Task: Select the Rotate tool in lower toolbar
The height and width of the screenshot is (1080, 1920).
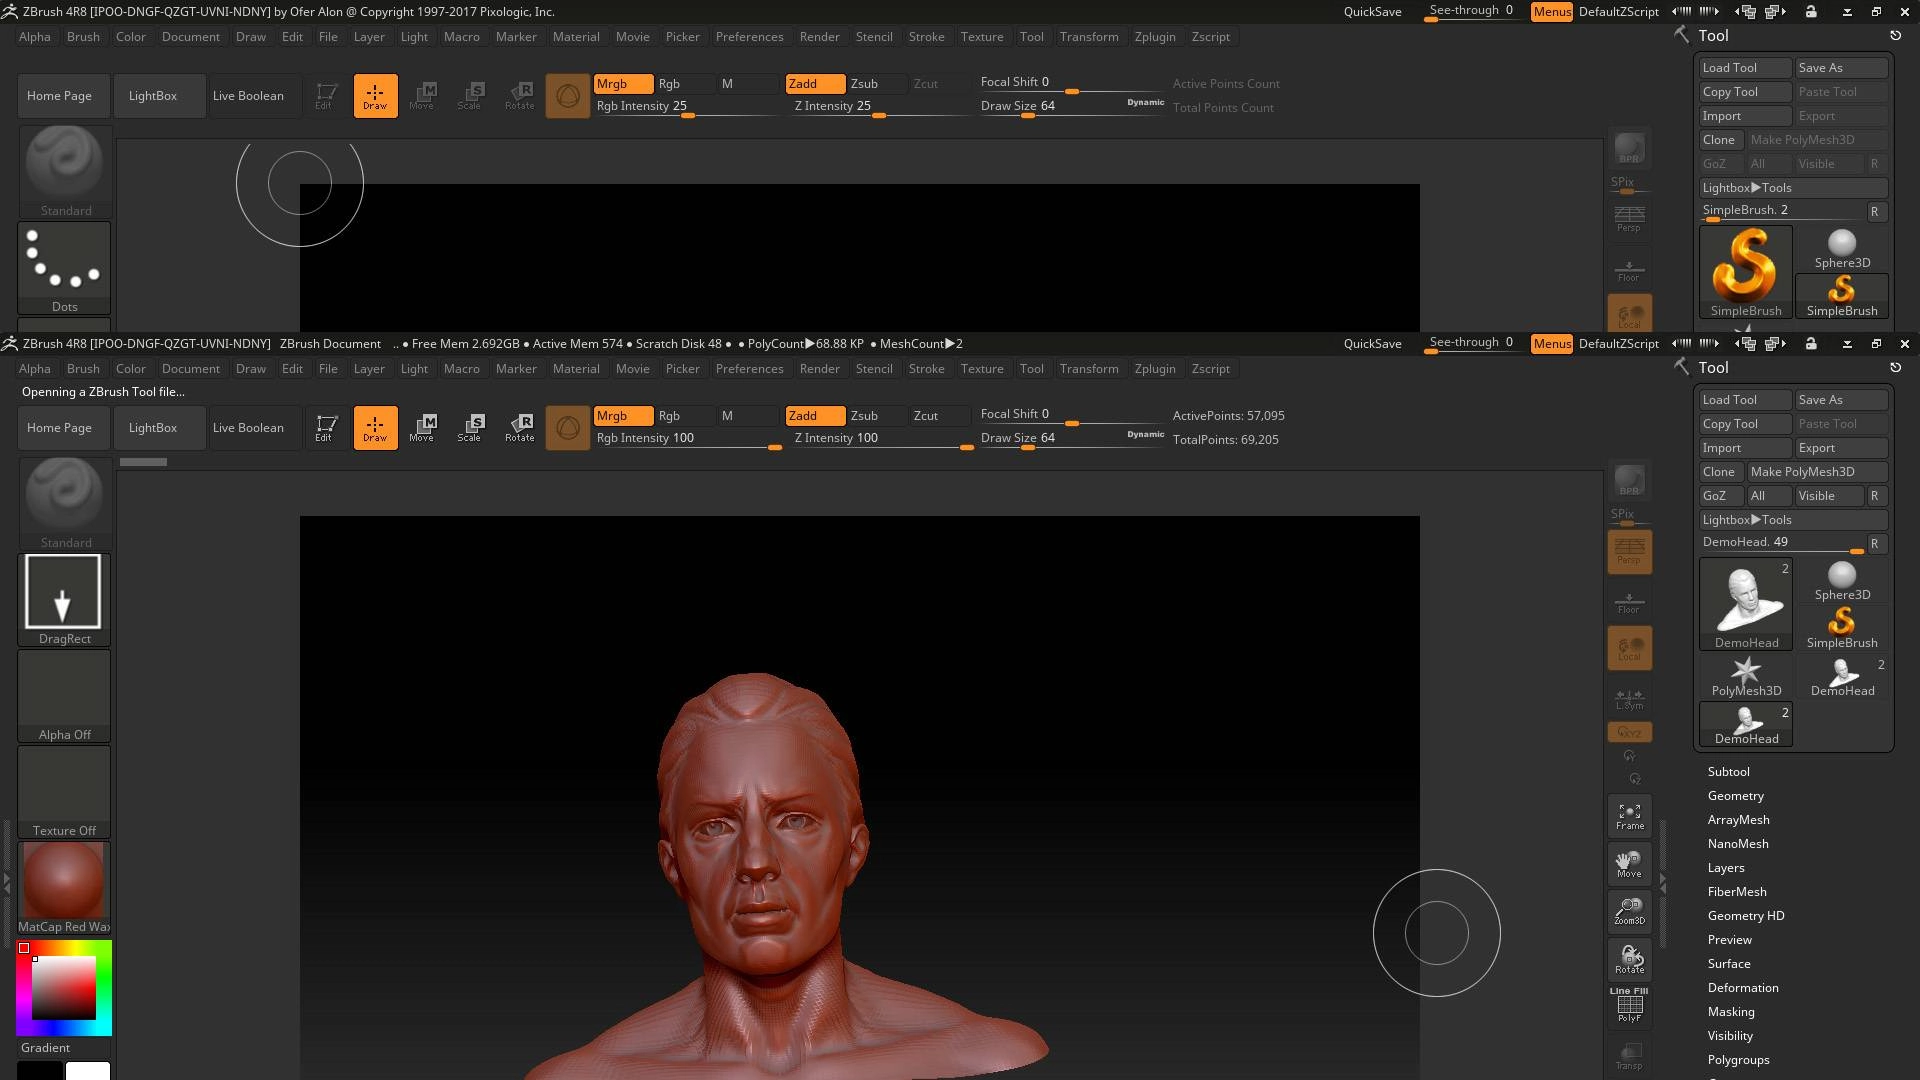Action: [x=519, y=428]
